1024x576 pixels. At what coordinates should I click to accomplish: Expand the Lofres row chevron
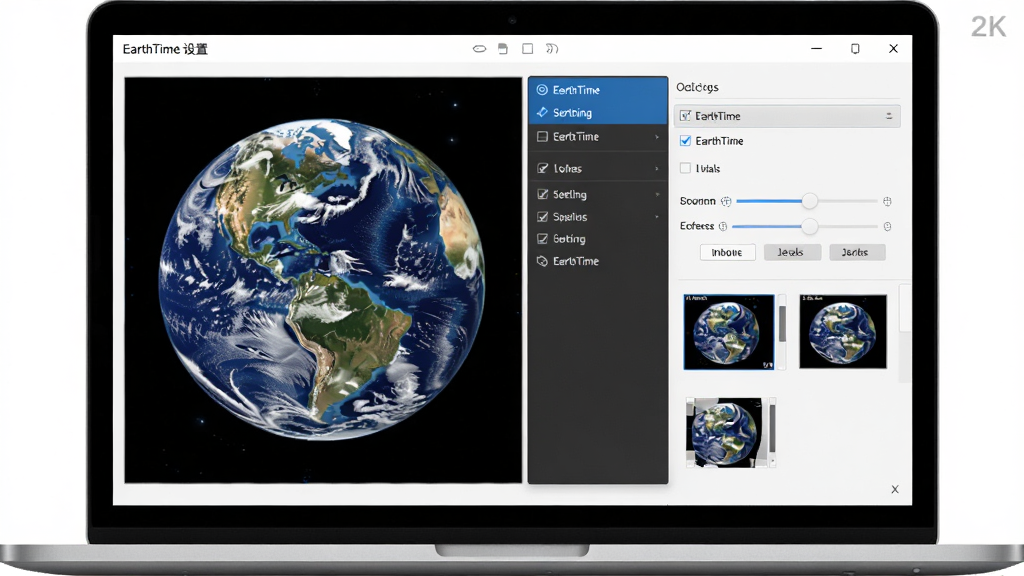[x=657, y=168]
